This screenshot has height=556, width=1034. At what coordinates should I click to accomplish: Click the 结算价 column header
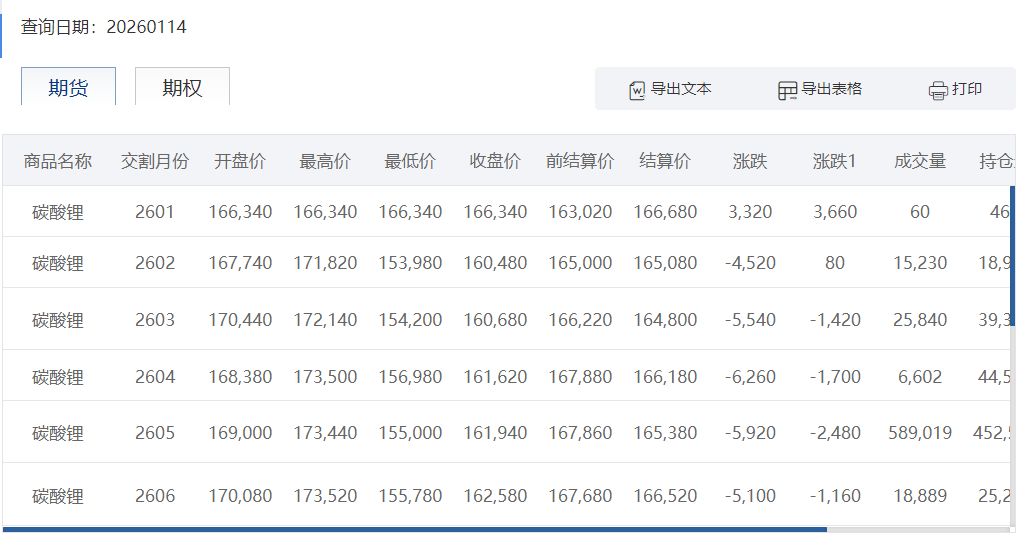point(665,161)
